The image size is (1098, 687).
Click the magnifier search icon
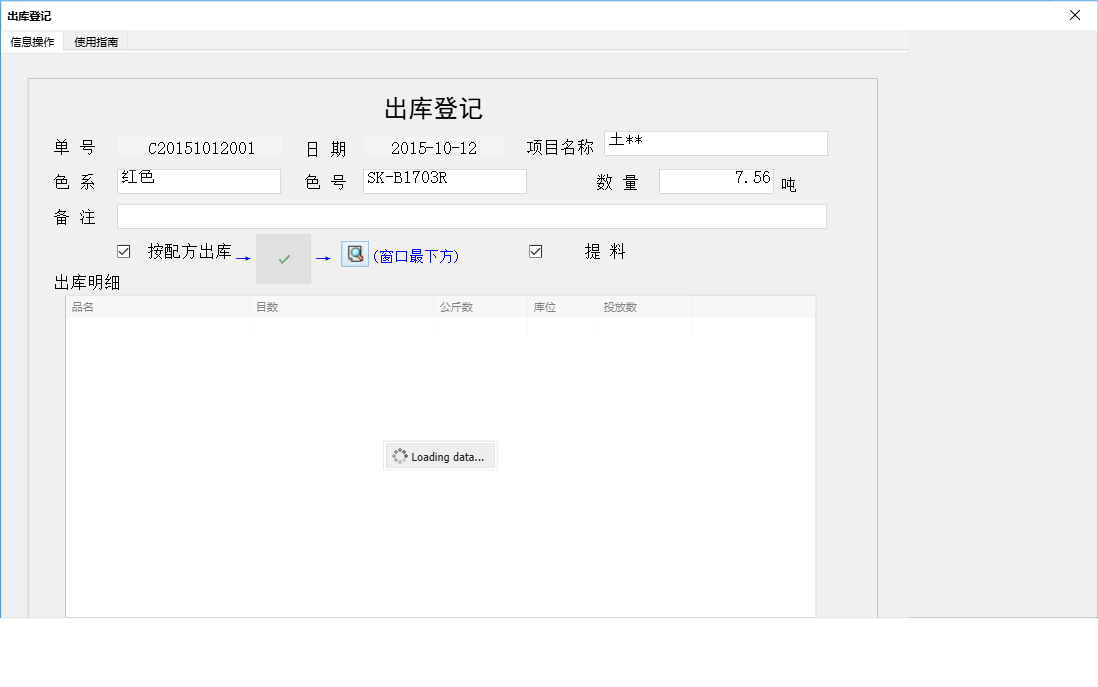(x=355, y=254)
